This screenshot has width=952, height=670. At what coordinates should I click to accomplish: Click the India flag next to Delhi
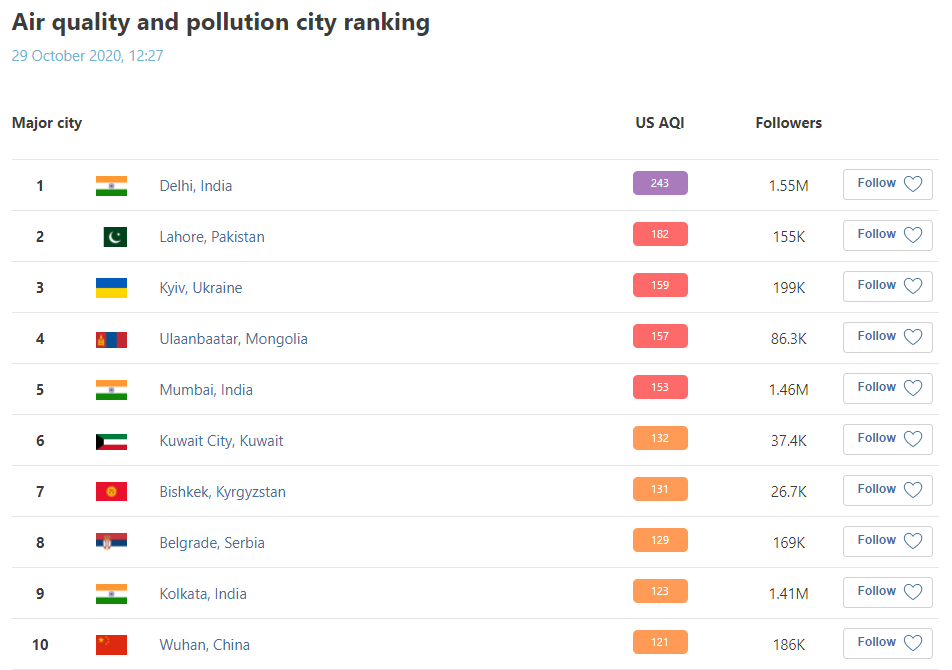click(111, 186)
